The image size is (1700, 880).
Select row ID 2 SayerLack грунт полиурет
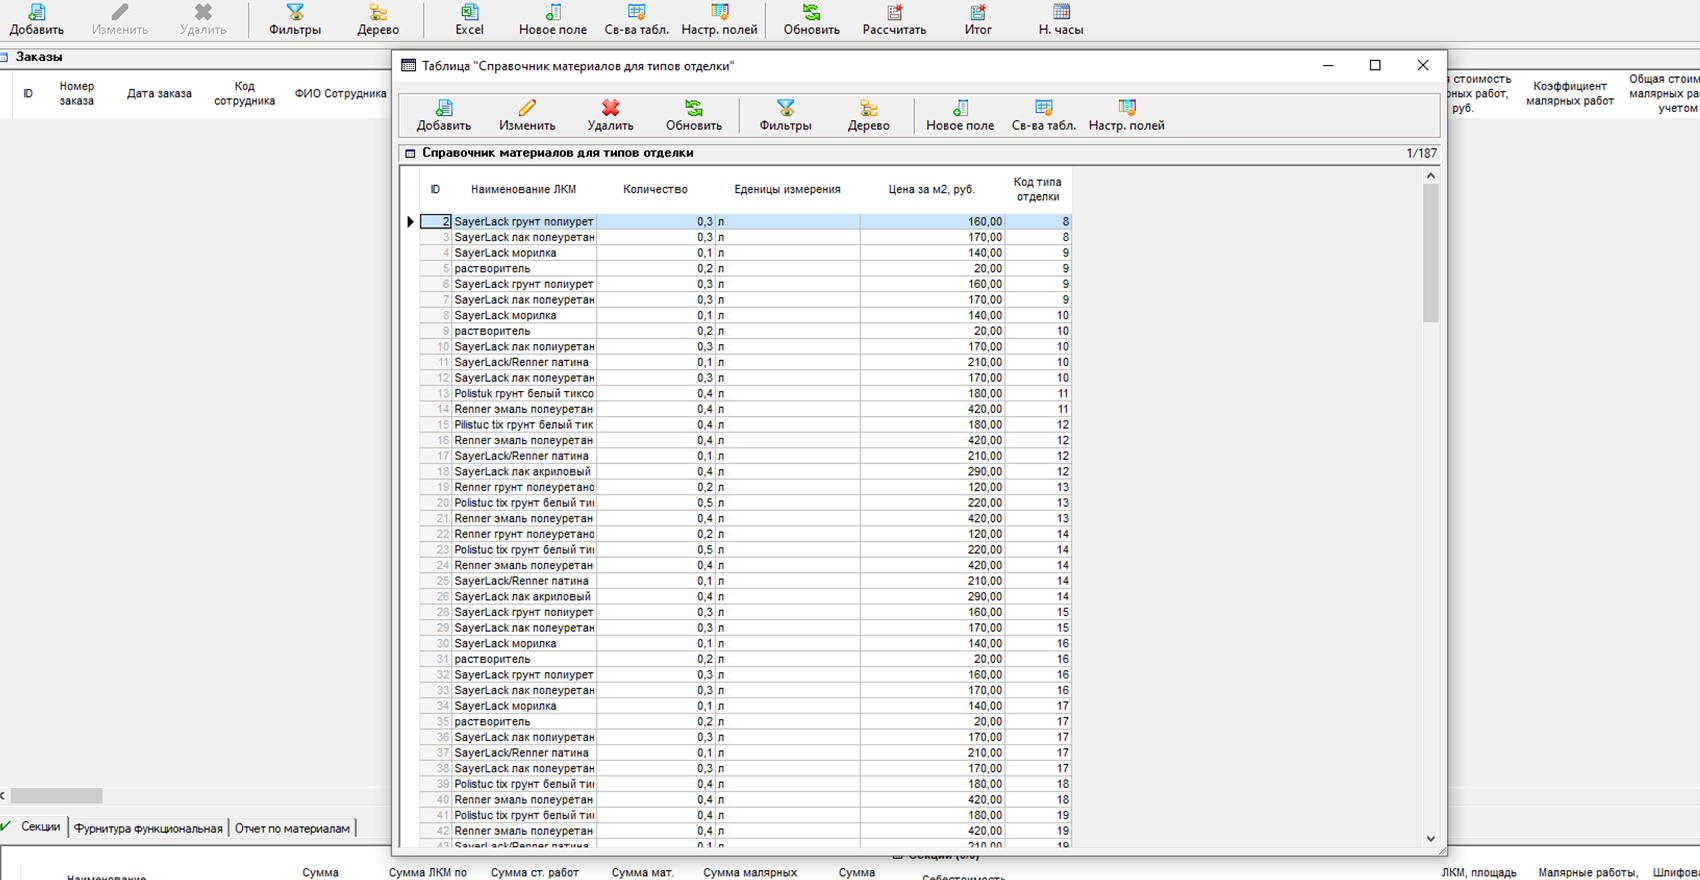[x=745, y=222]
